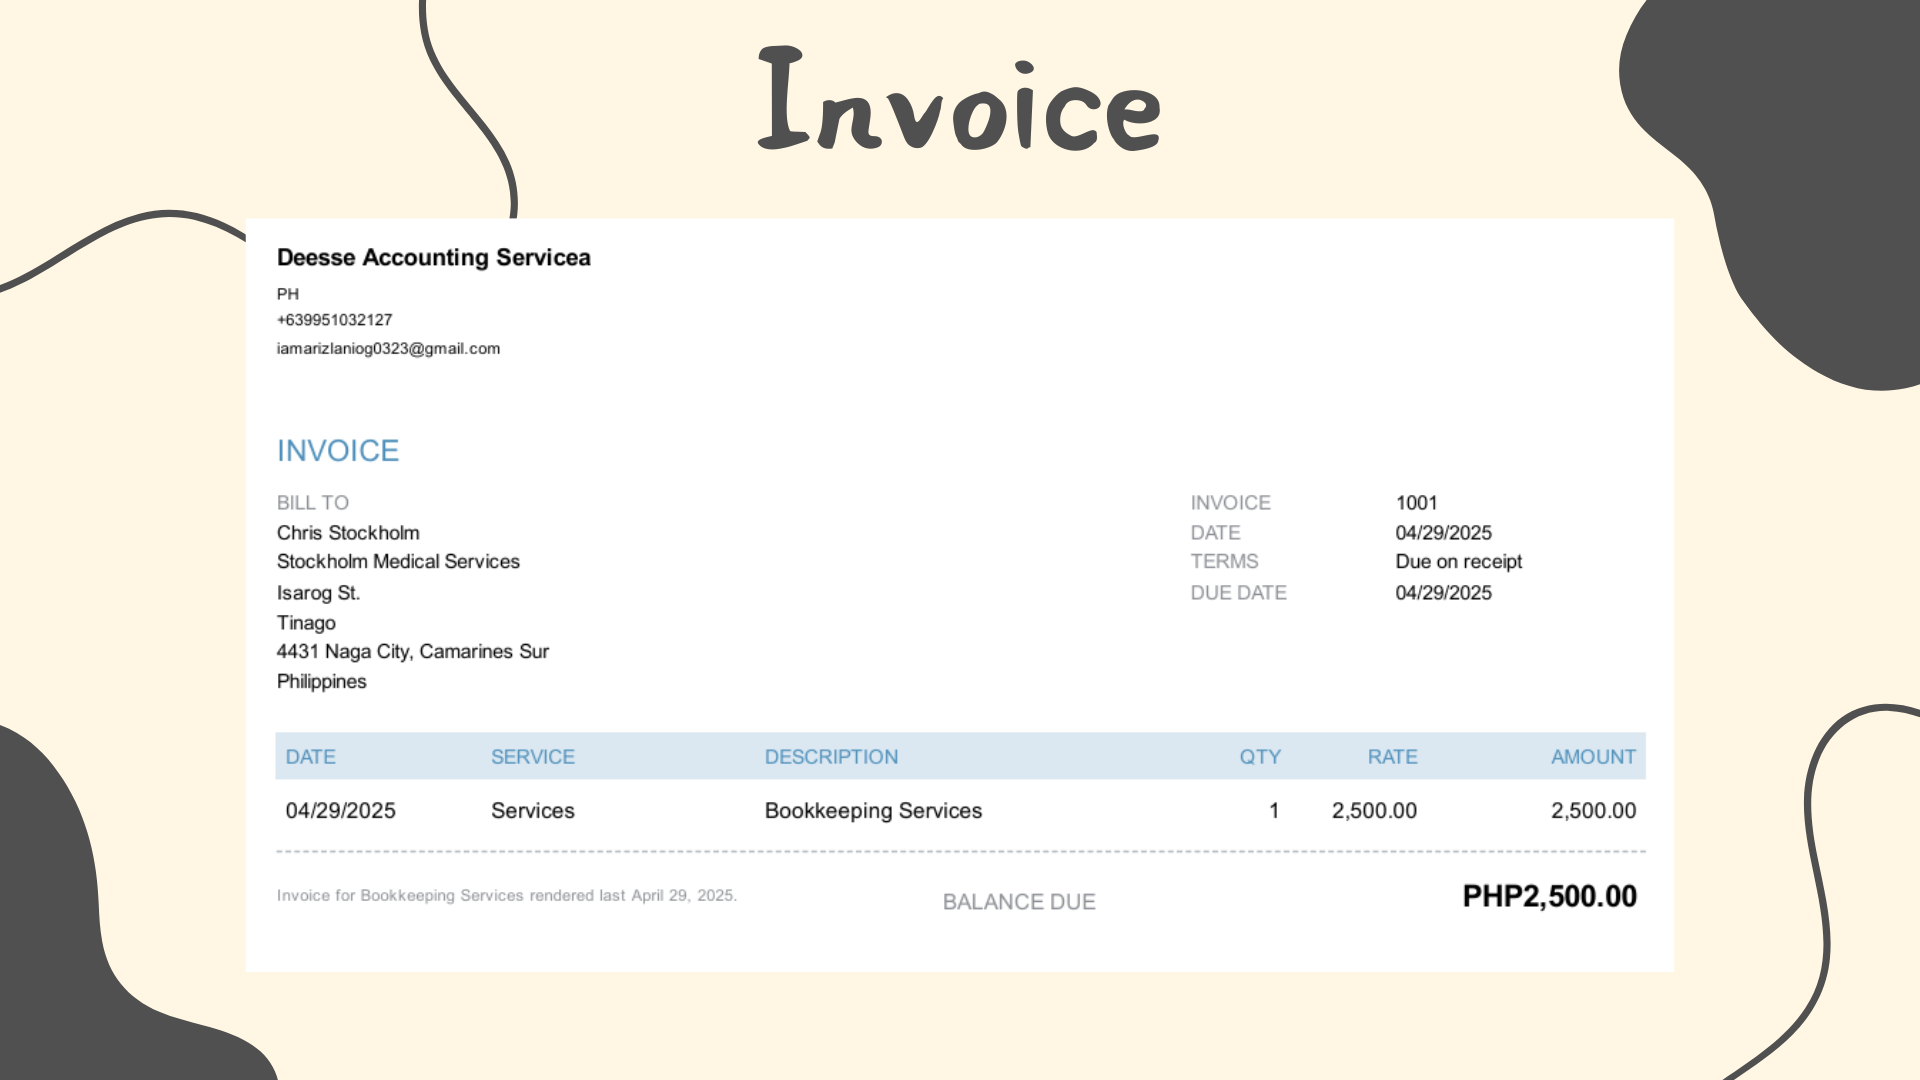Click the PHP2,500.00 balance due total
The image size is (1920, 1080).
1549,896
